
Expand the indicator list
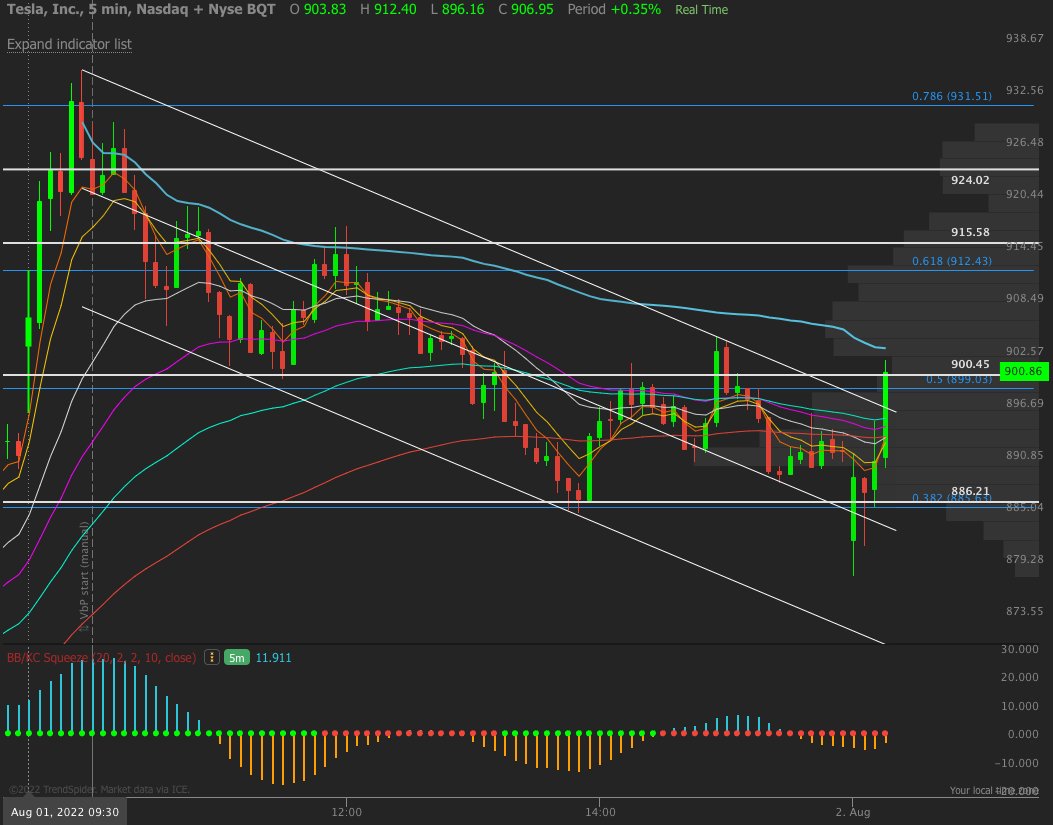click(x=69, y=44)
